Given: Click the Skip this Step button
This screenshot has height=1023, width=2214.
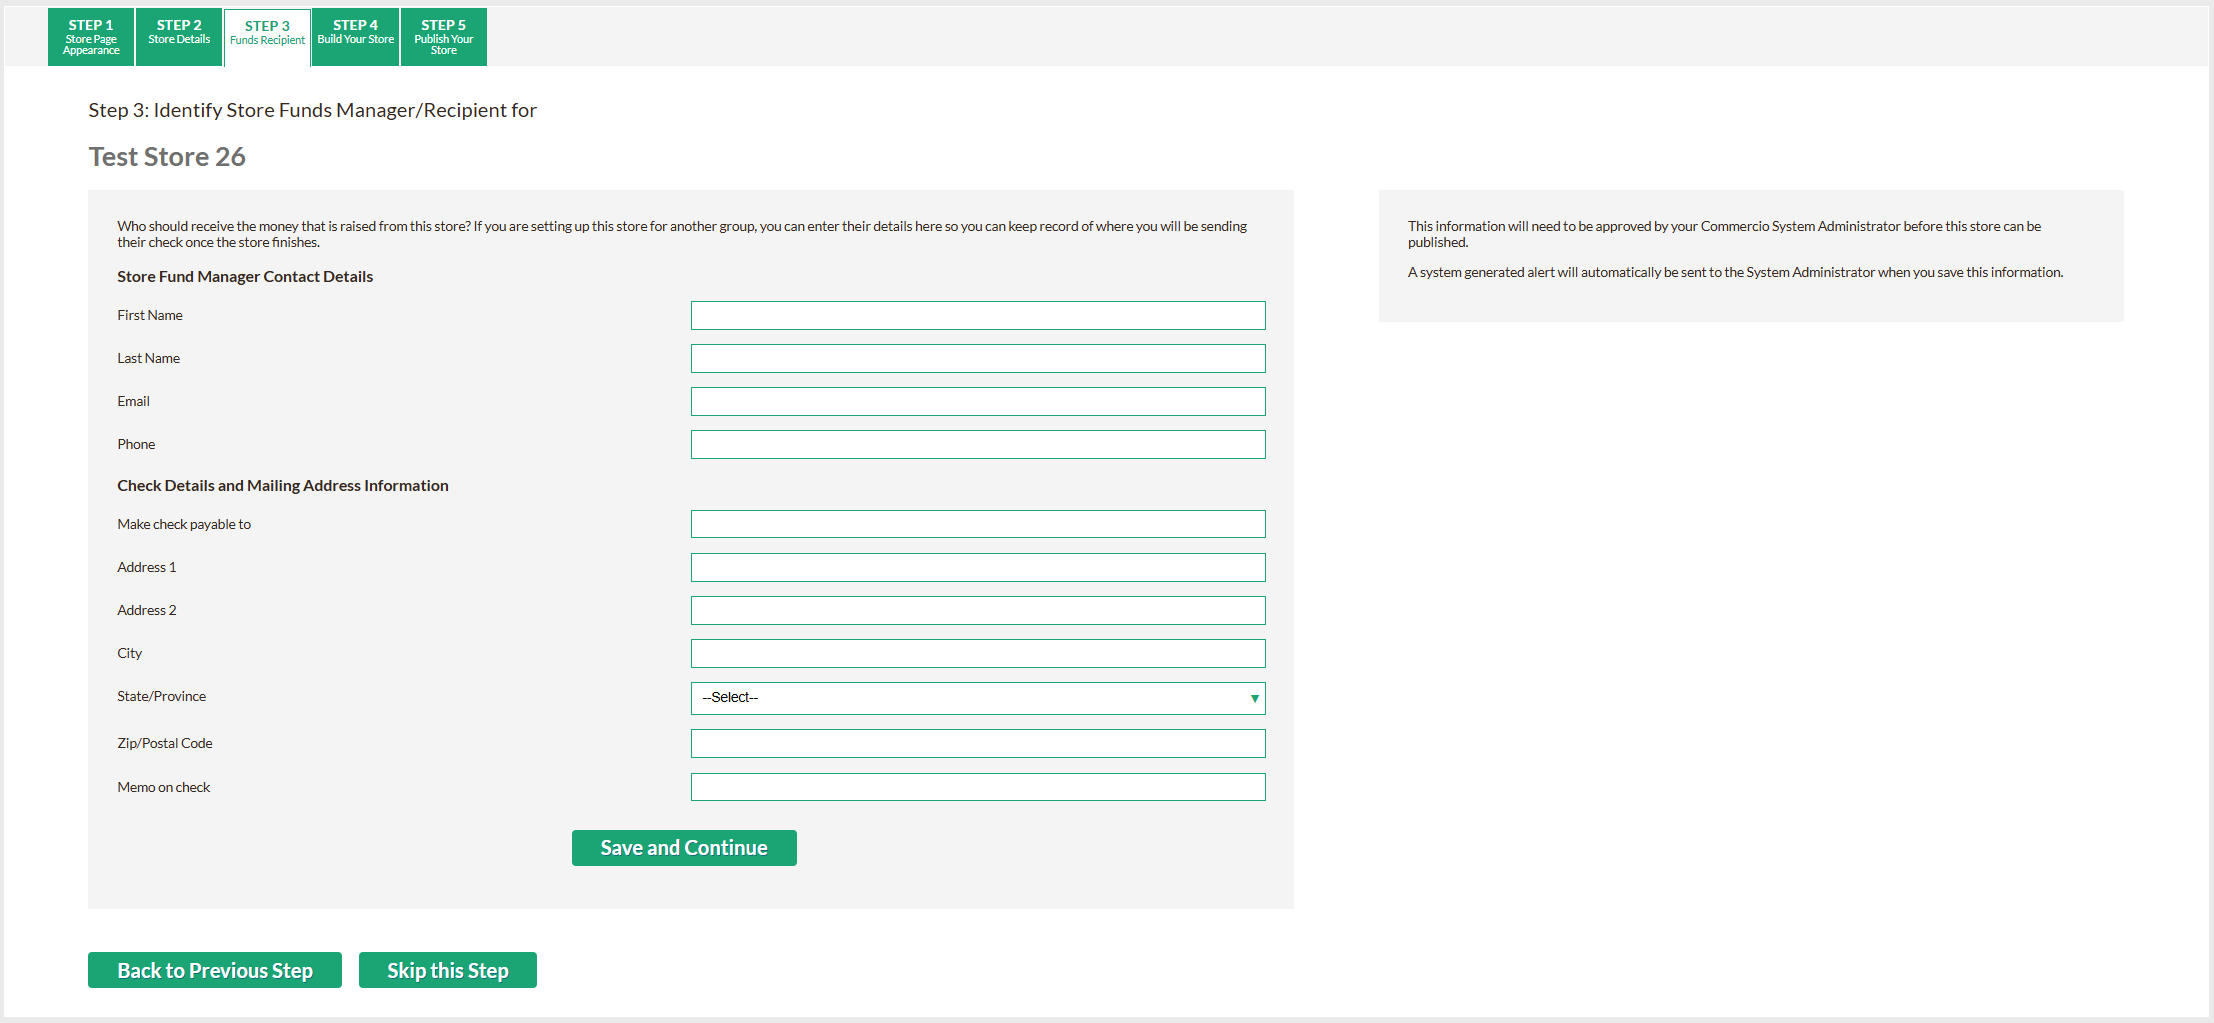Looking at the screenshot, I should click(x=447, y=970).
